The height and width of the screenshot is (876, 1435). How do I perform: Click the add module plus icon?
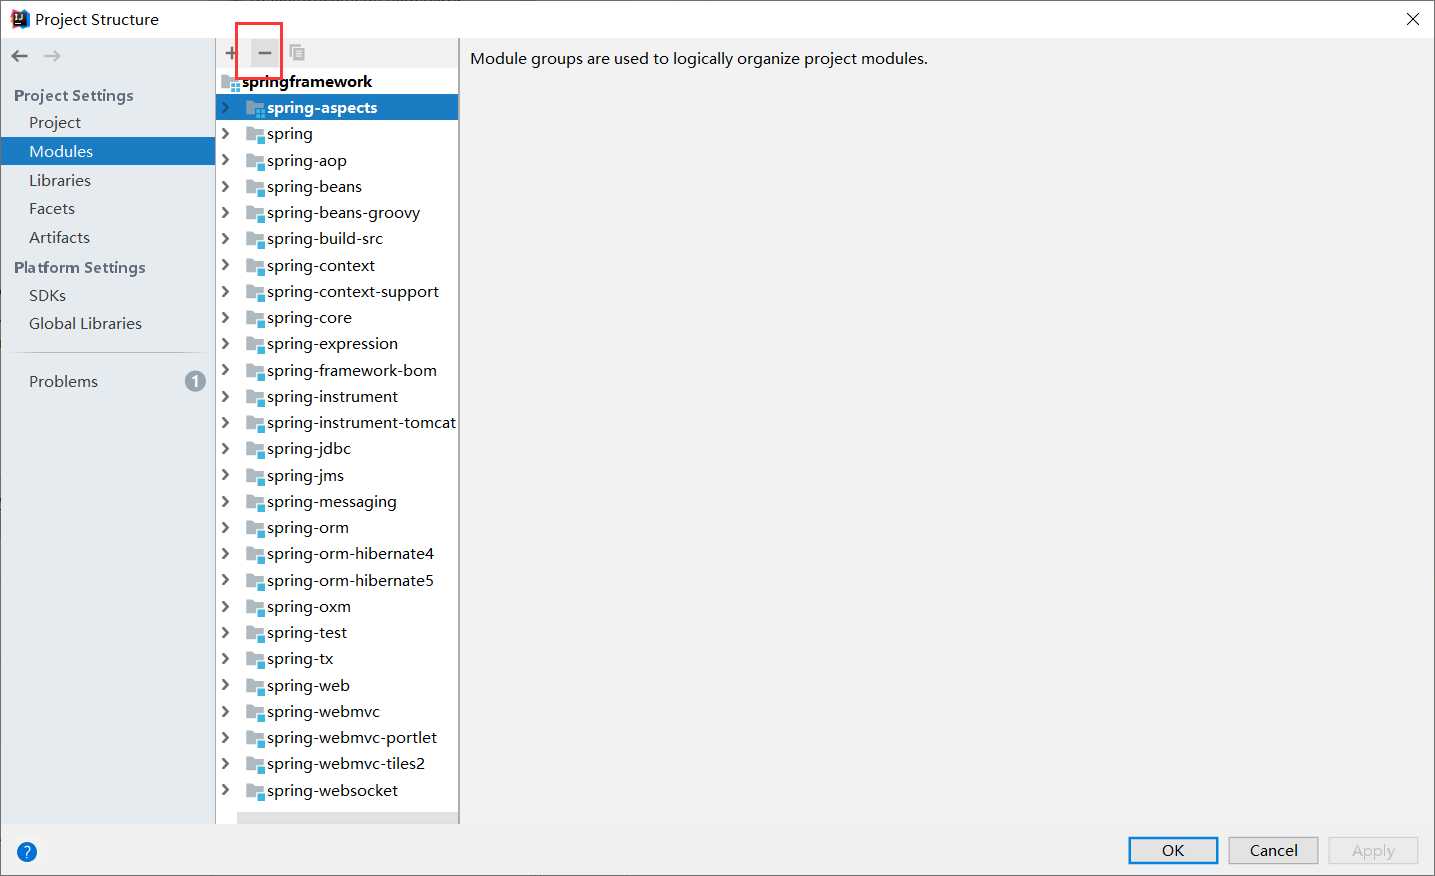[x=231, y=53]
